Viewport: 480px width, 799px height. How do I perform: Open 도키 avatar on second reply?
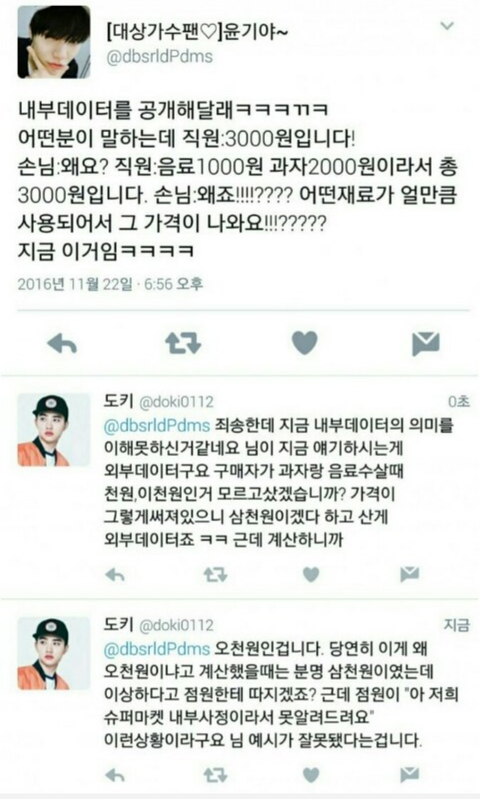point(54,653)
